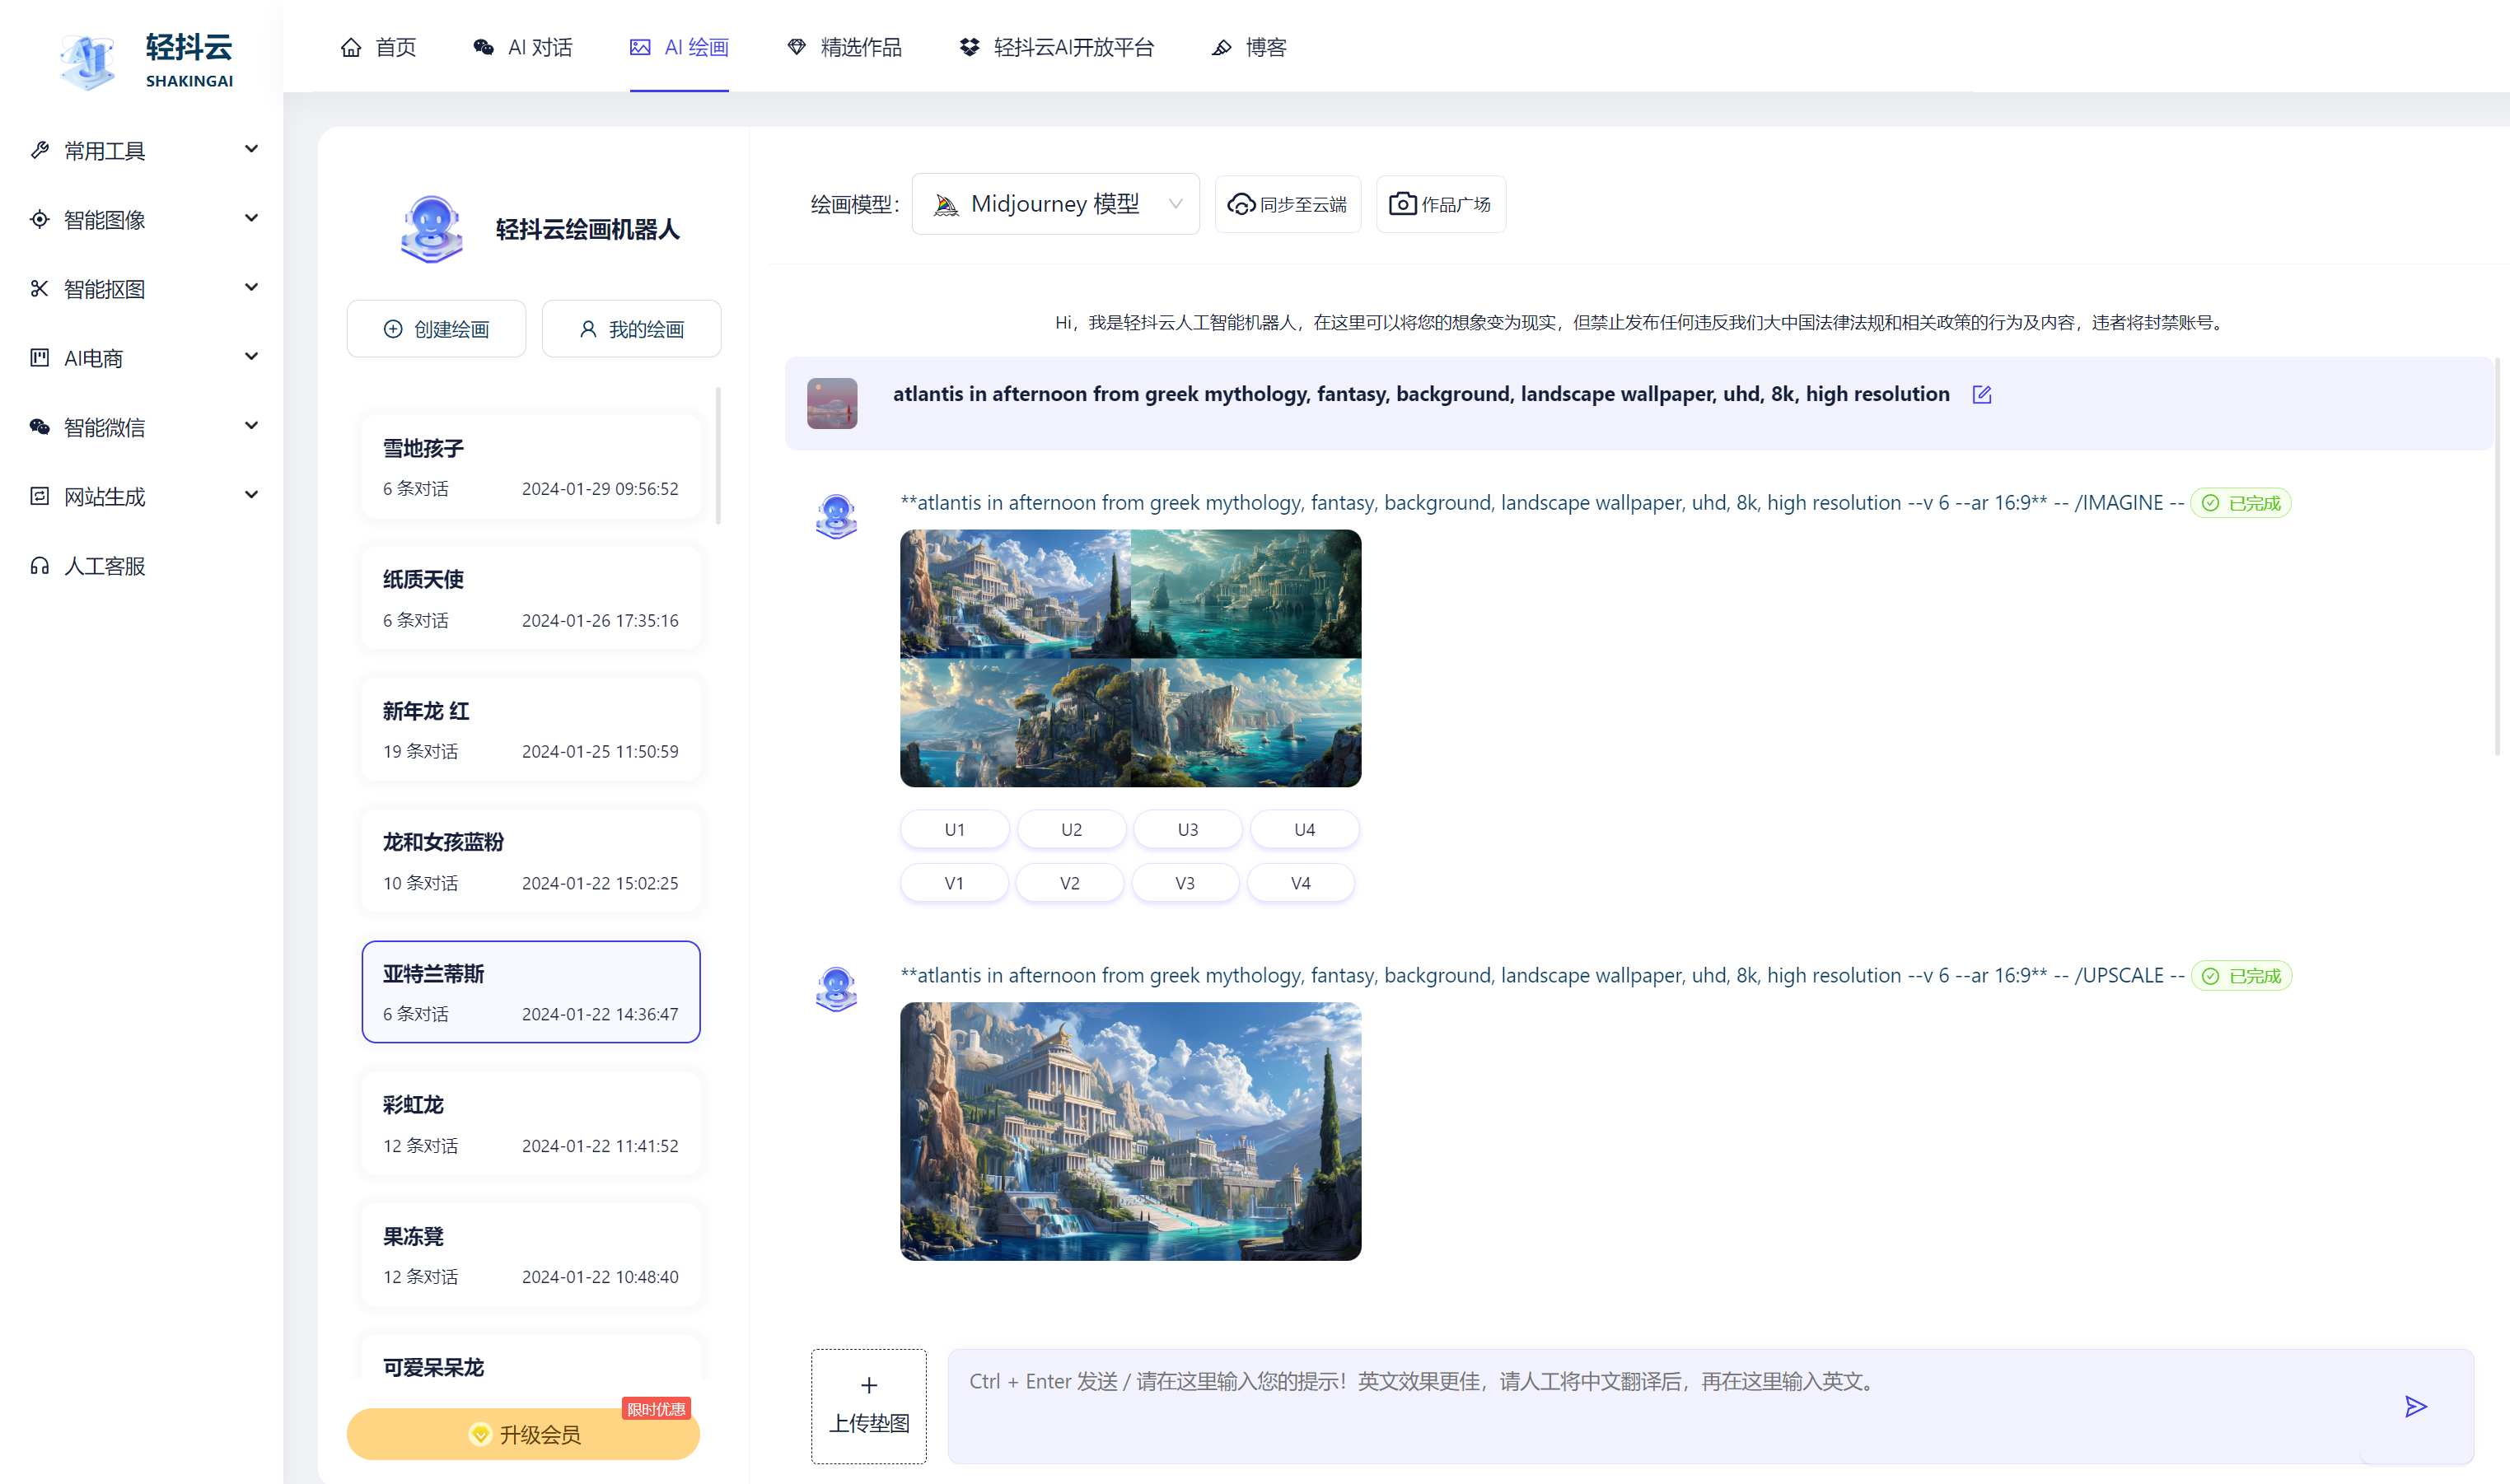Click the 升级会员 button

[x=523, y=1434]
